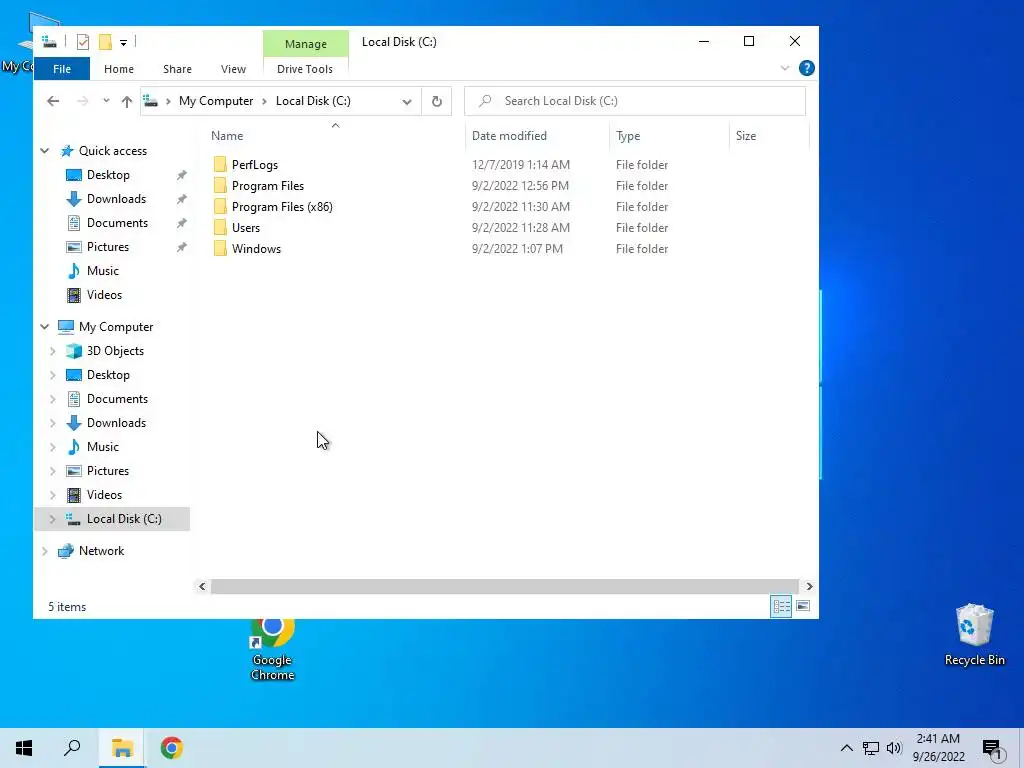Click the blue Help icon
The height and width of the screenshot is (768, 1024).
tap(807, 68)
